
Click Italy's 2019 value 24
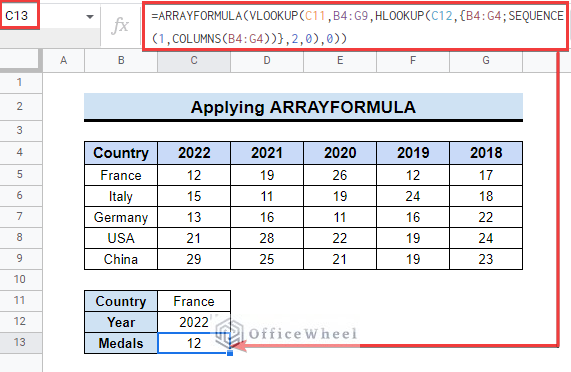pos(413,197)
